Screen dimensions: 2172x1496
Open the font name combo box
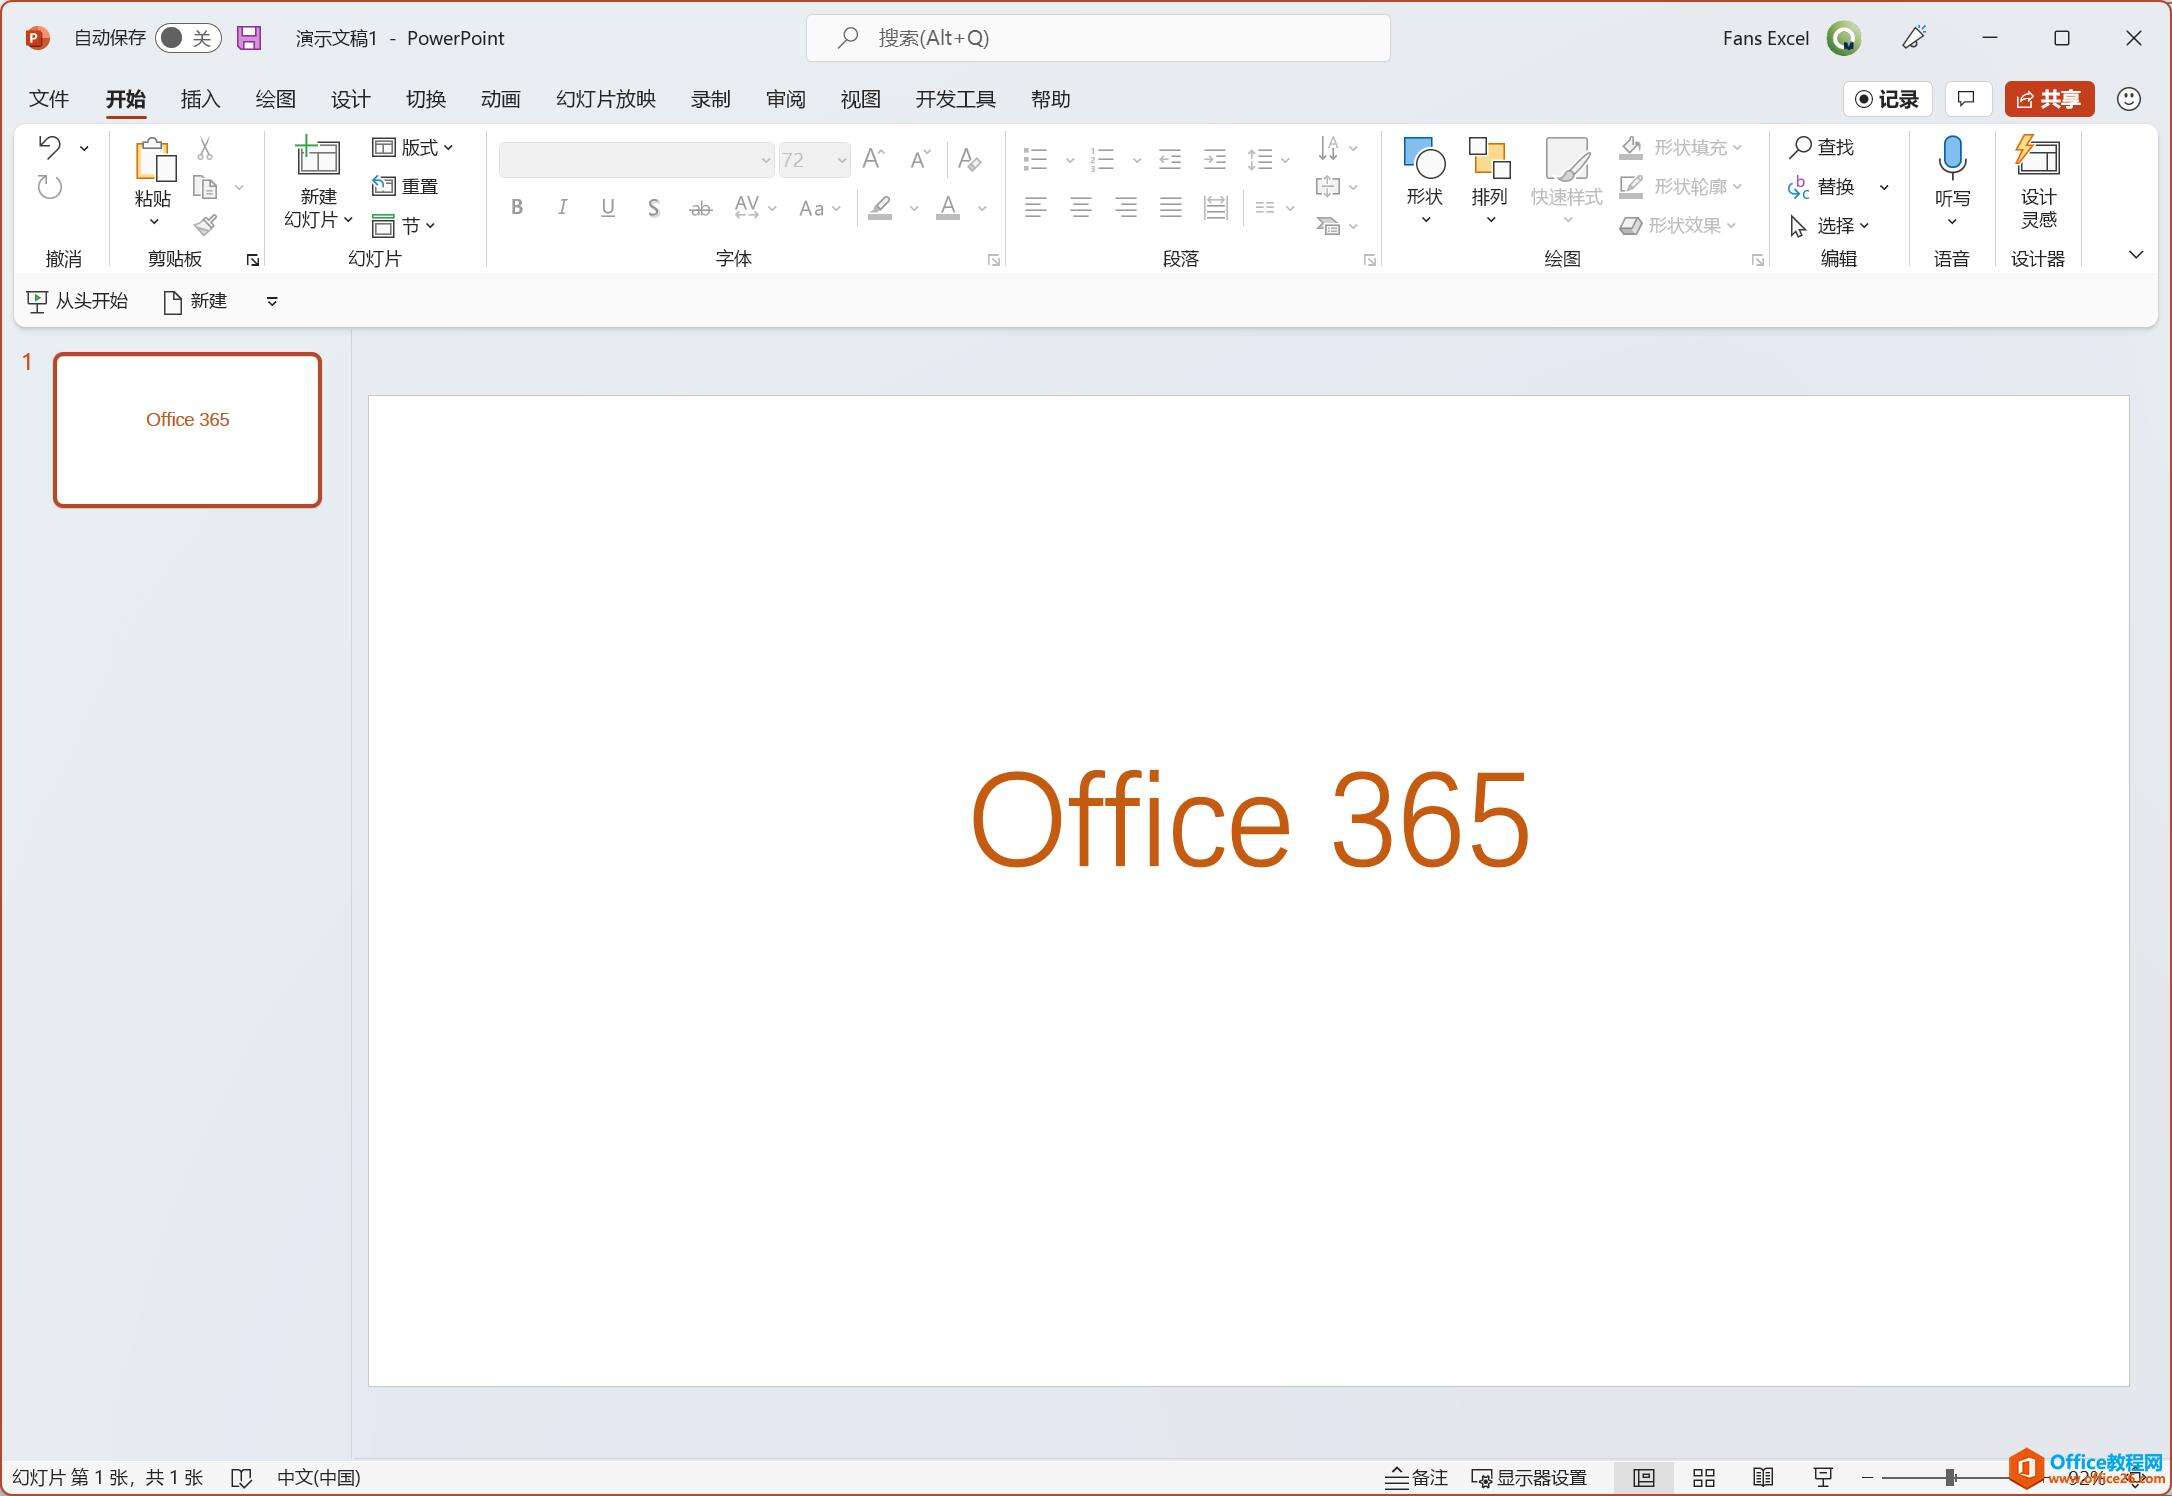click(636, 160)
